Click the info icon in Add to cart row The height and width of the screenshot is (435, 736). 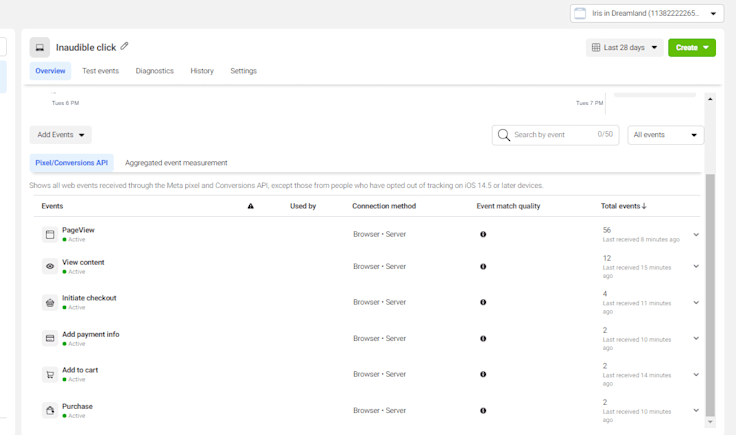[483, 374]
